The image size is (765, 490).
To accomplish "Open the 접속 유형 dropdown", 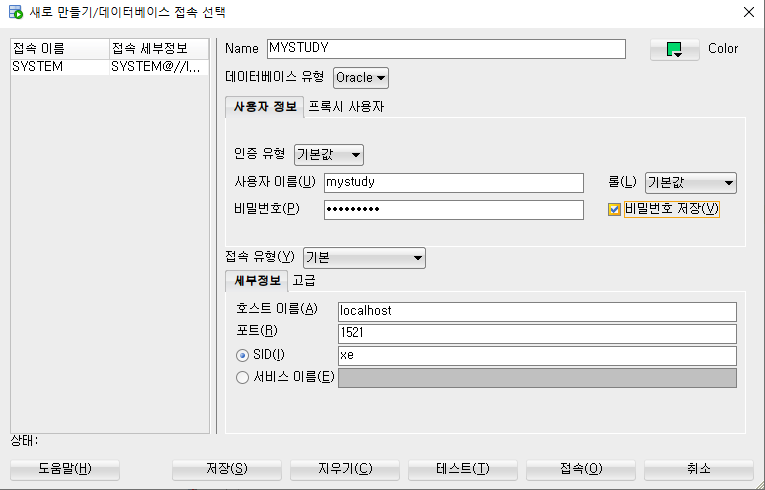I will (364, 258).
